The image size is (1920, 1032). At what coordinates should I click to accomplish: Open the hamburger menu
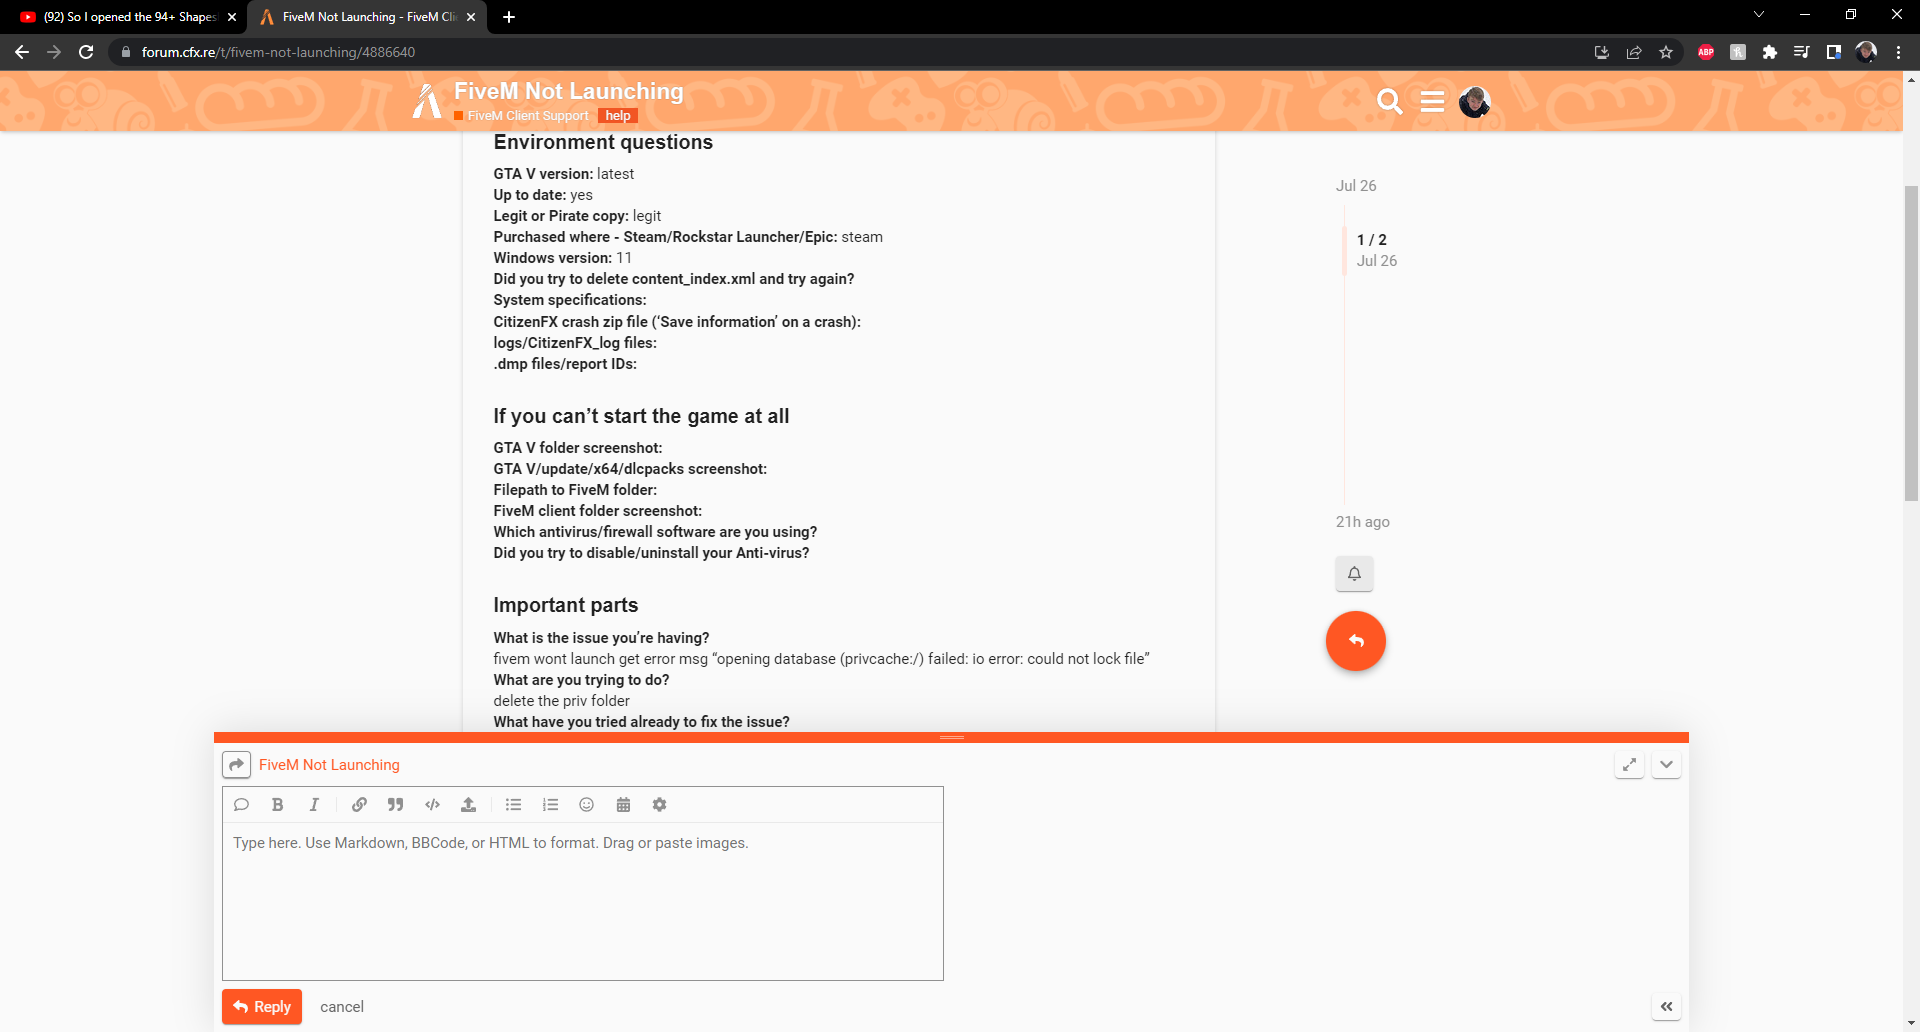pyautogui.click(x=1432, y=101)
